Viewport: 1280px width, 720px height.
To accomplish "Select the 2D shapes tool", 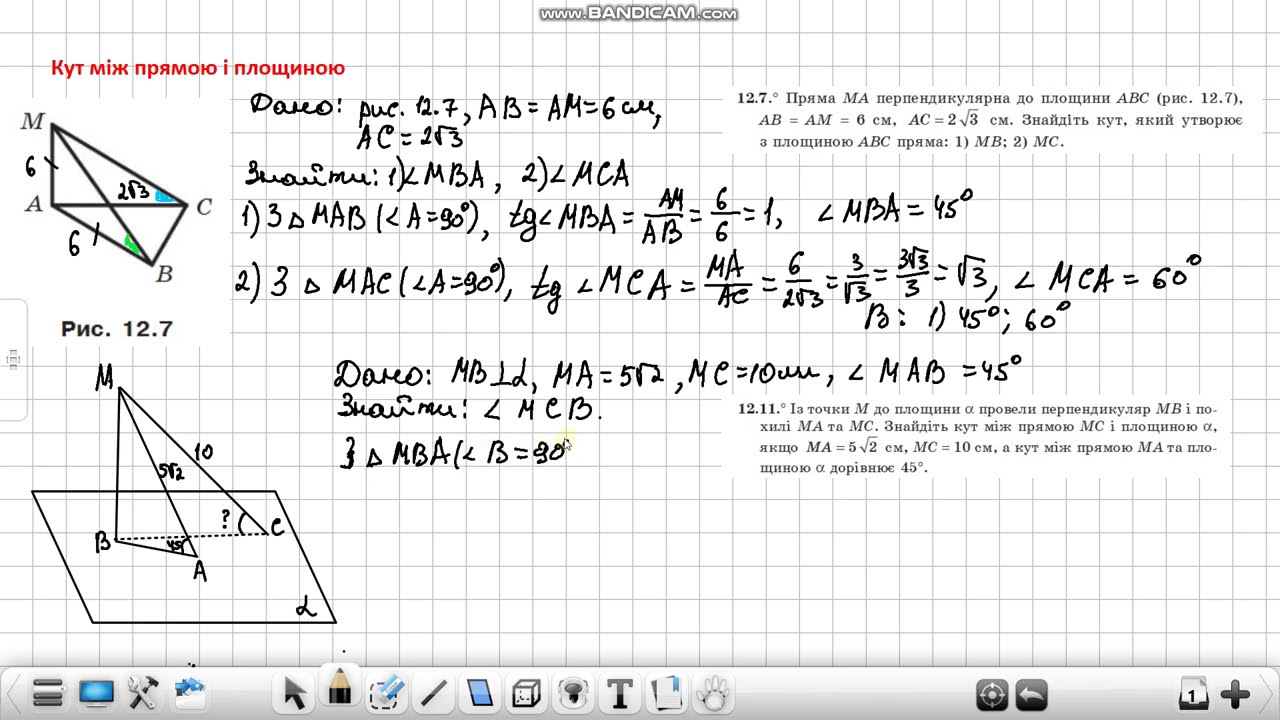I will pos(481,692).
